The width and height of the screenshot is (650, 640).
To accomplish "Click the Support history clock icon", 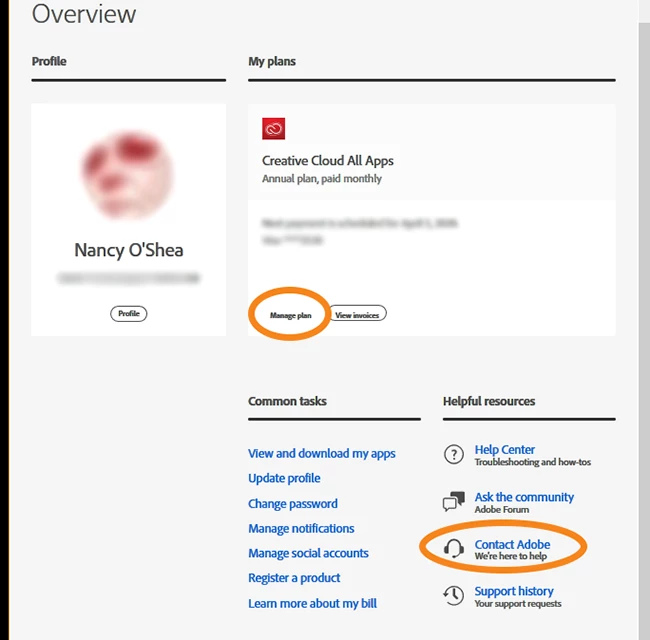I will point(454,596).
